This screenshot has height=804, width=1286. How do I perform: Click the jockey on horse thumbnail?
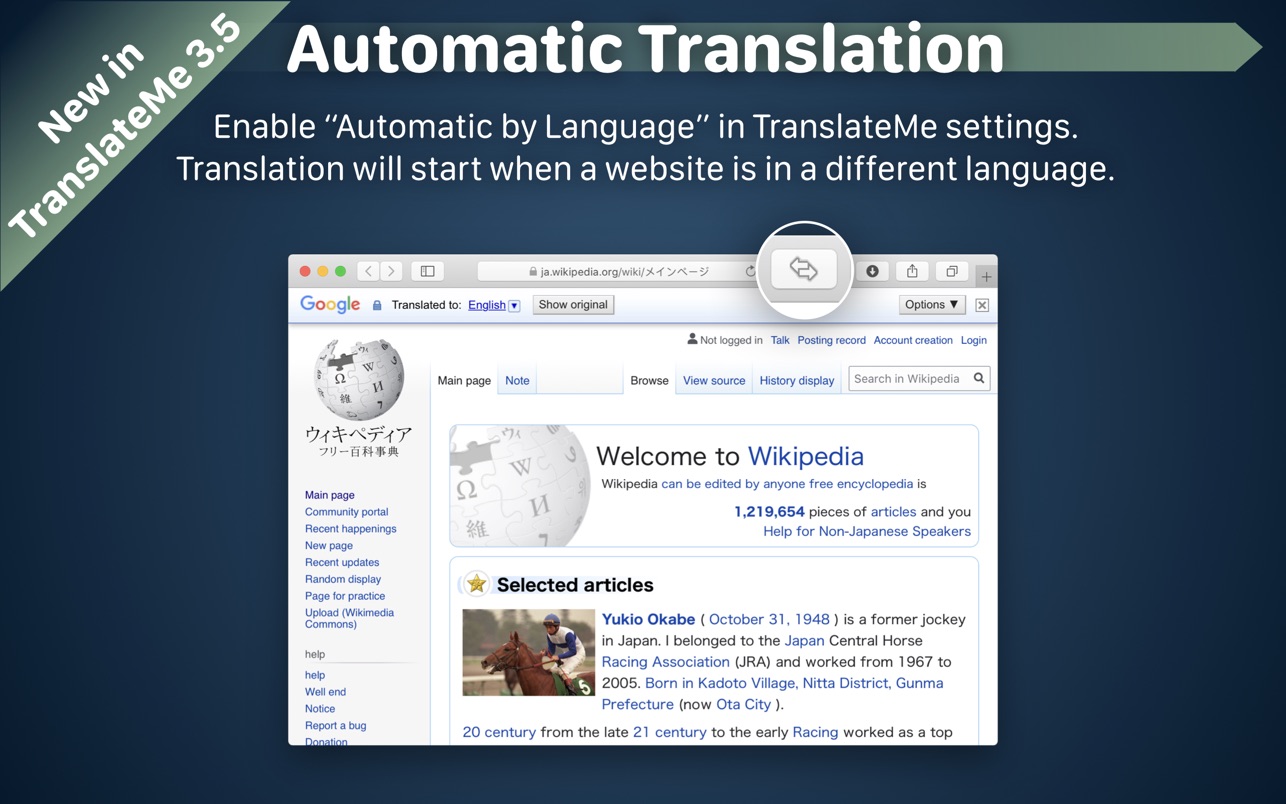tap(529, 652)
